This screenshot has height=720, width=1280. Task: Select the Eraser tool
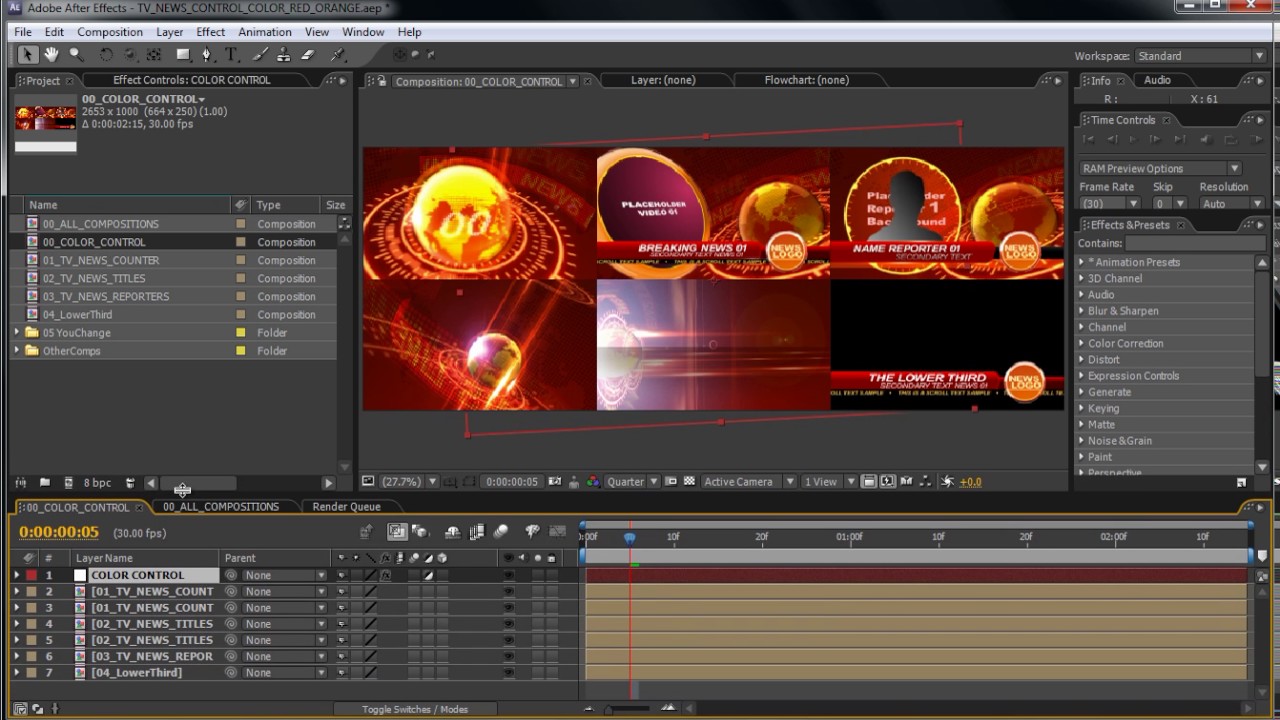point(308,55)
